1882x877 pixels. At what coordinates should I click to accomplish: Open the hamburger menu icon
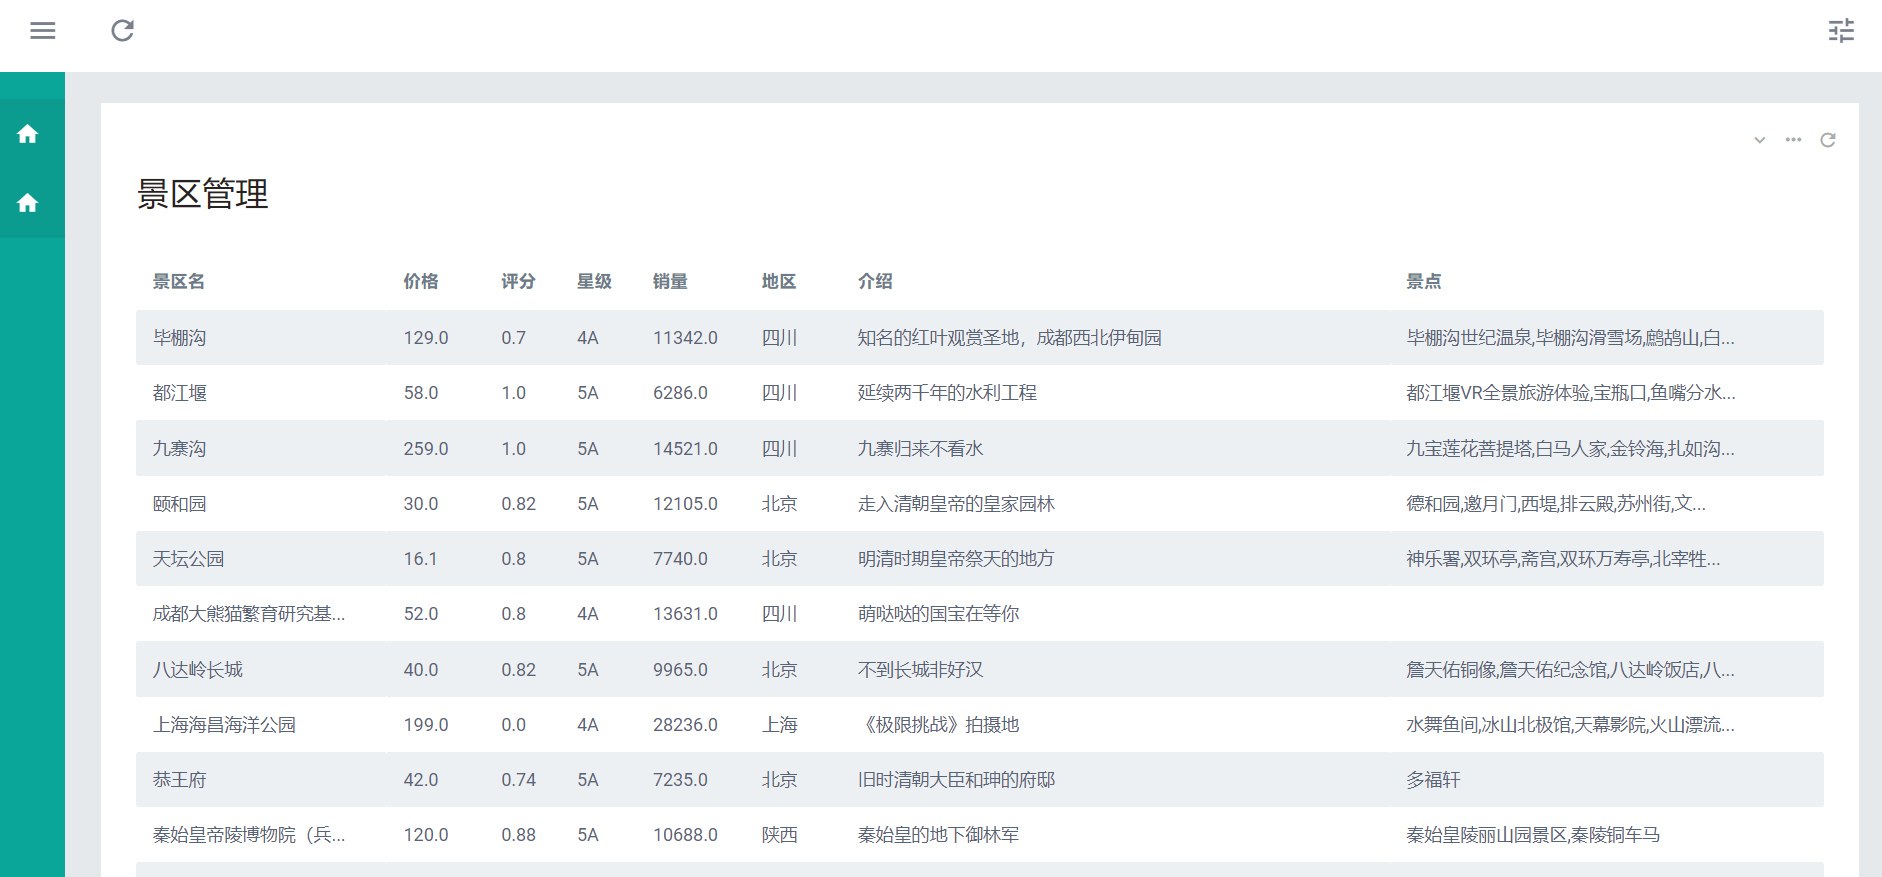point(43,31)
